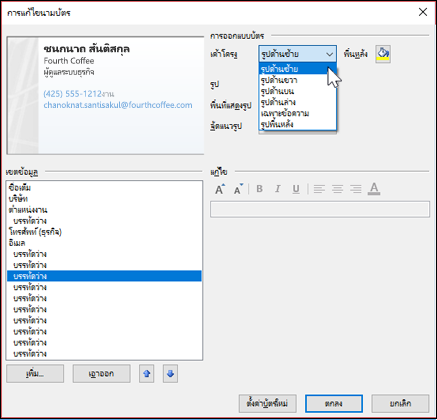Choose รูปด้านขวา from the layout list
The image size is (437, 420).
click(297, 80)
